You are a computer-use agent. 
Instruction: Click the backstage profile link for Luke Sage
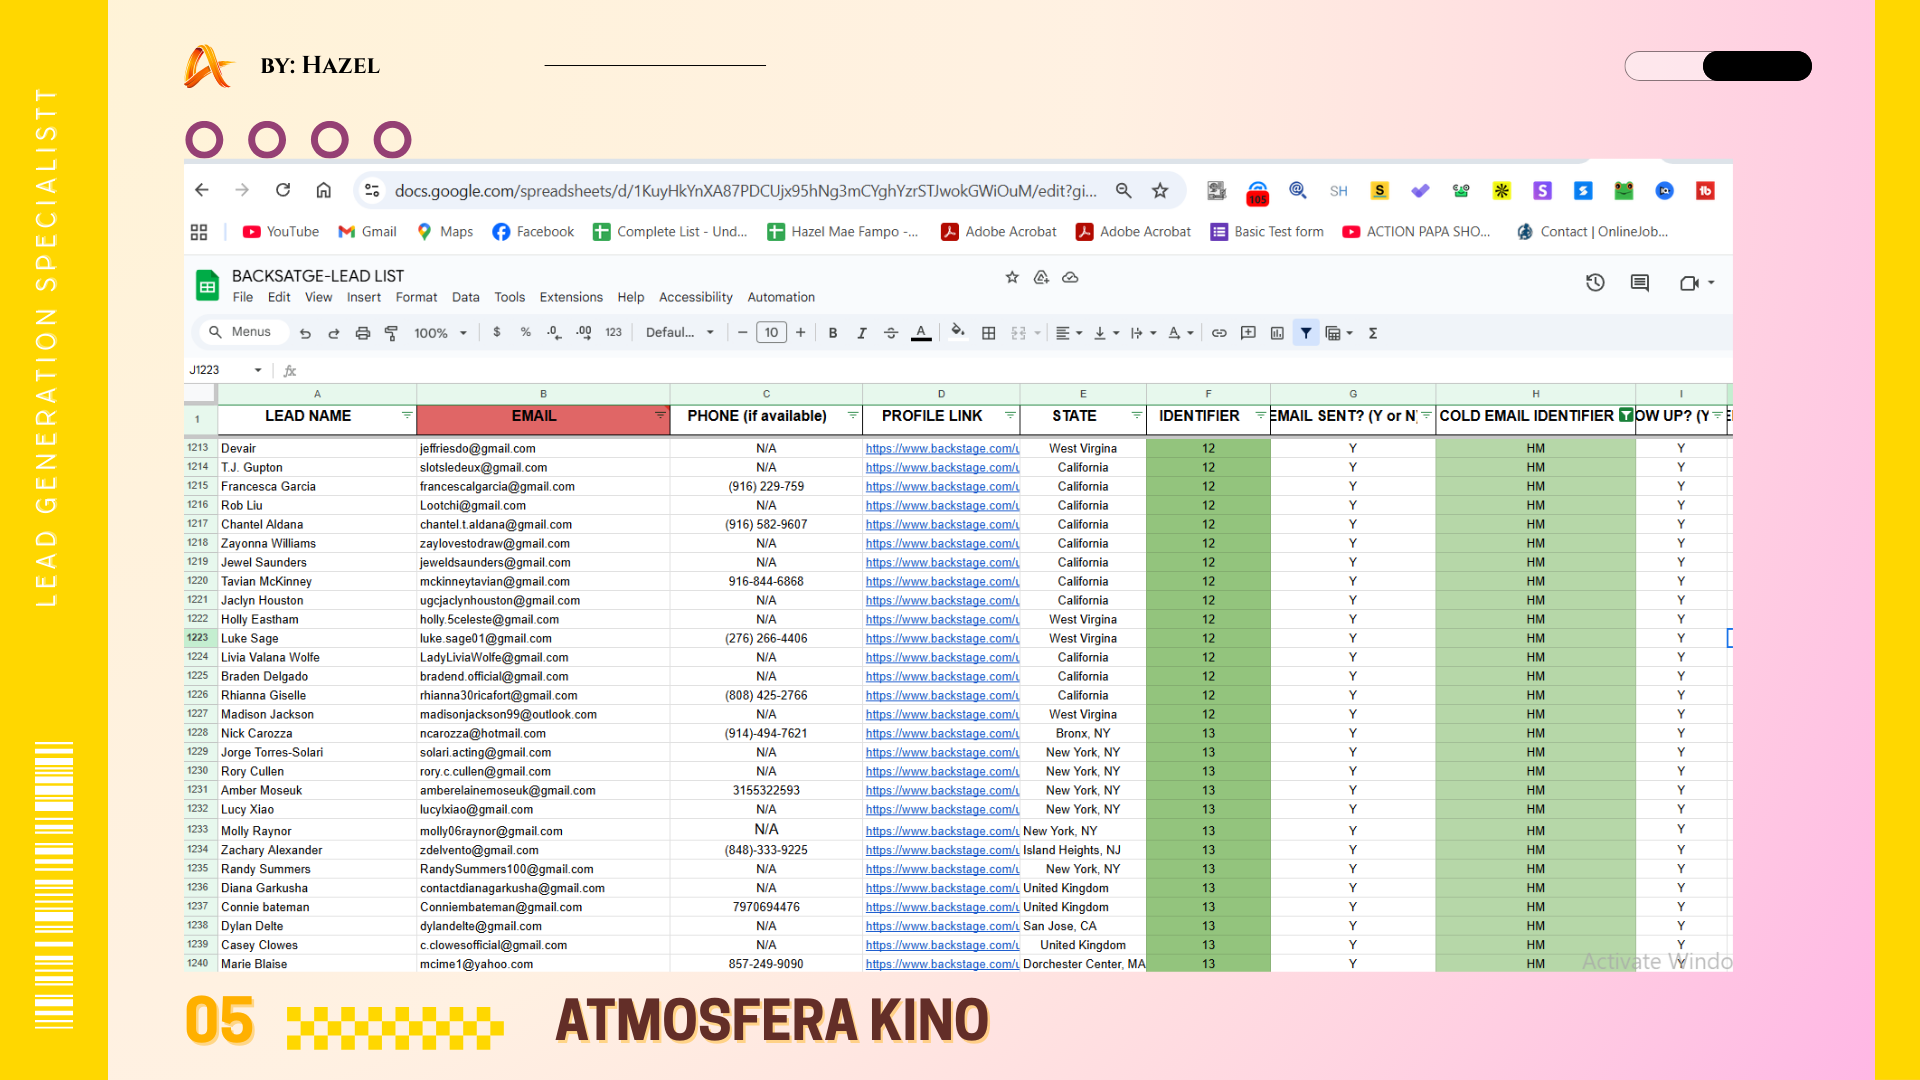pos(941,638)
